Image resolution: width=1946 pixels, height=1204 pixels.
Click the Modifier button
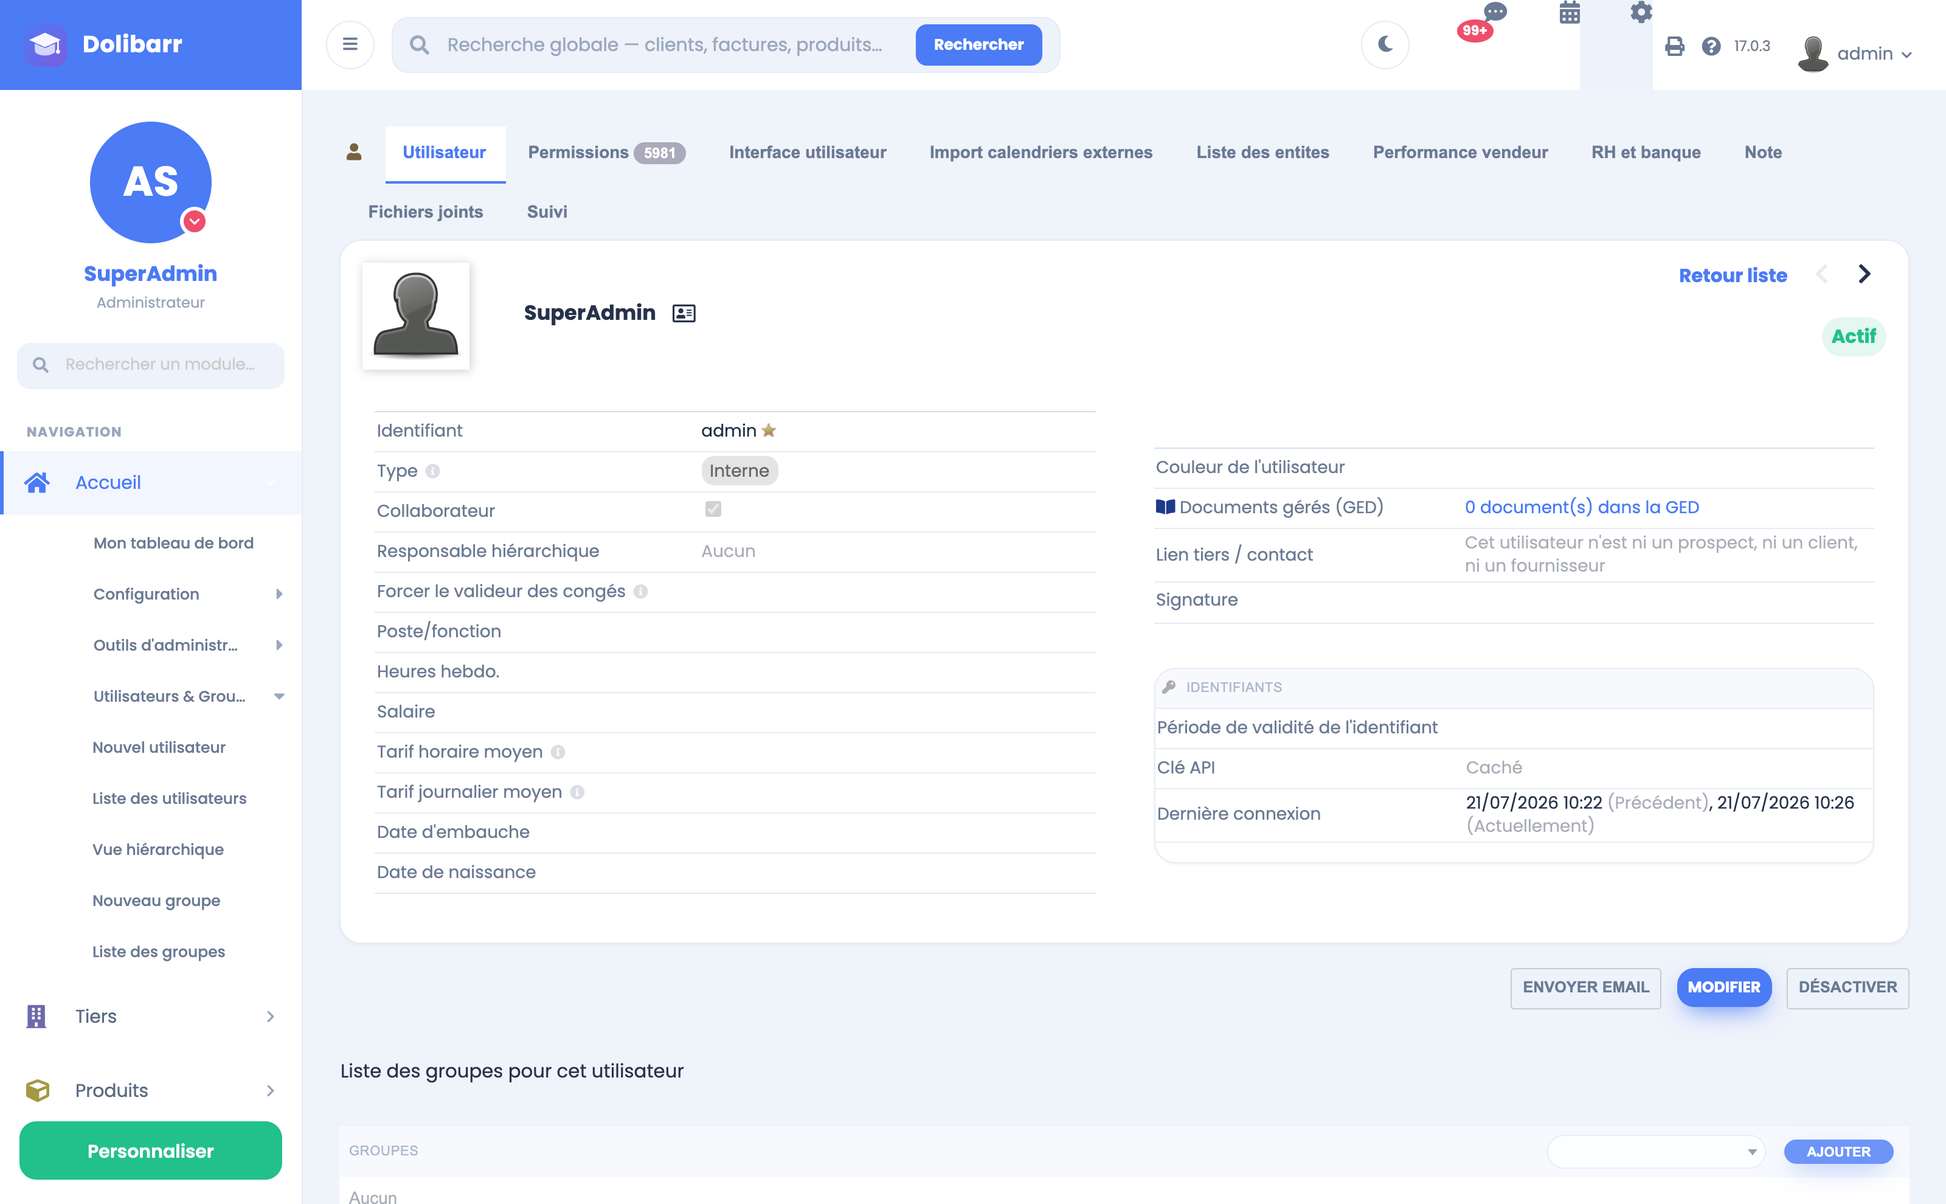[1724, 987]
